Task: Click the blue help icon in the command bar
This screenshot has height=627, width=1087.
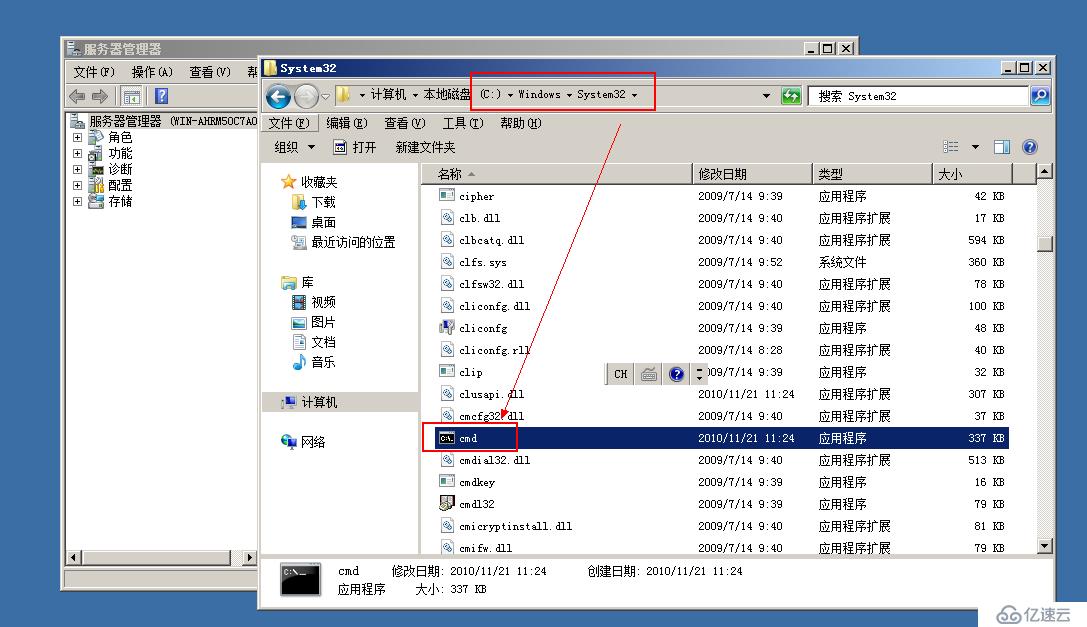Action: (1030, 146)
